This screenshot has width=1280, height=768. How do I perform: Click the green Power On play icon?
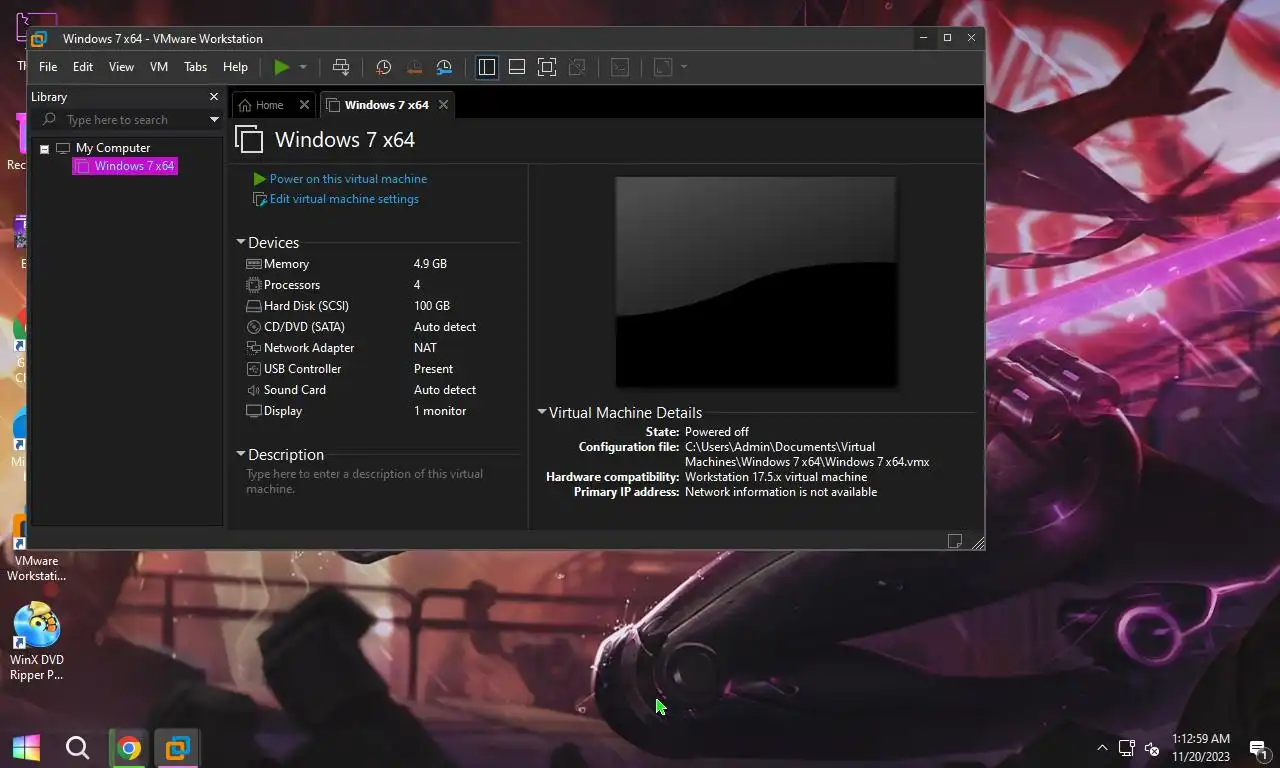point(282,67)
